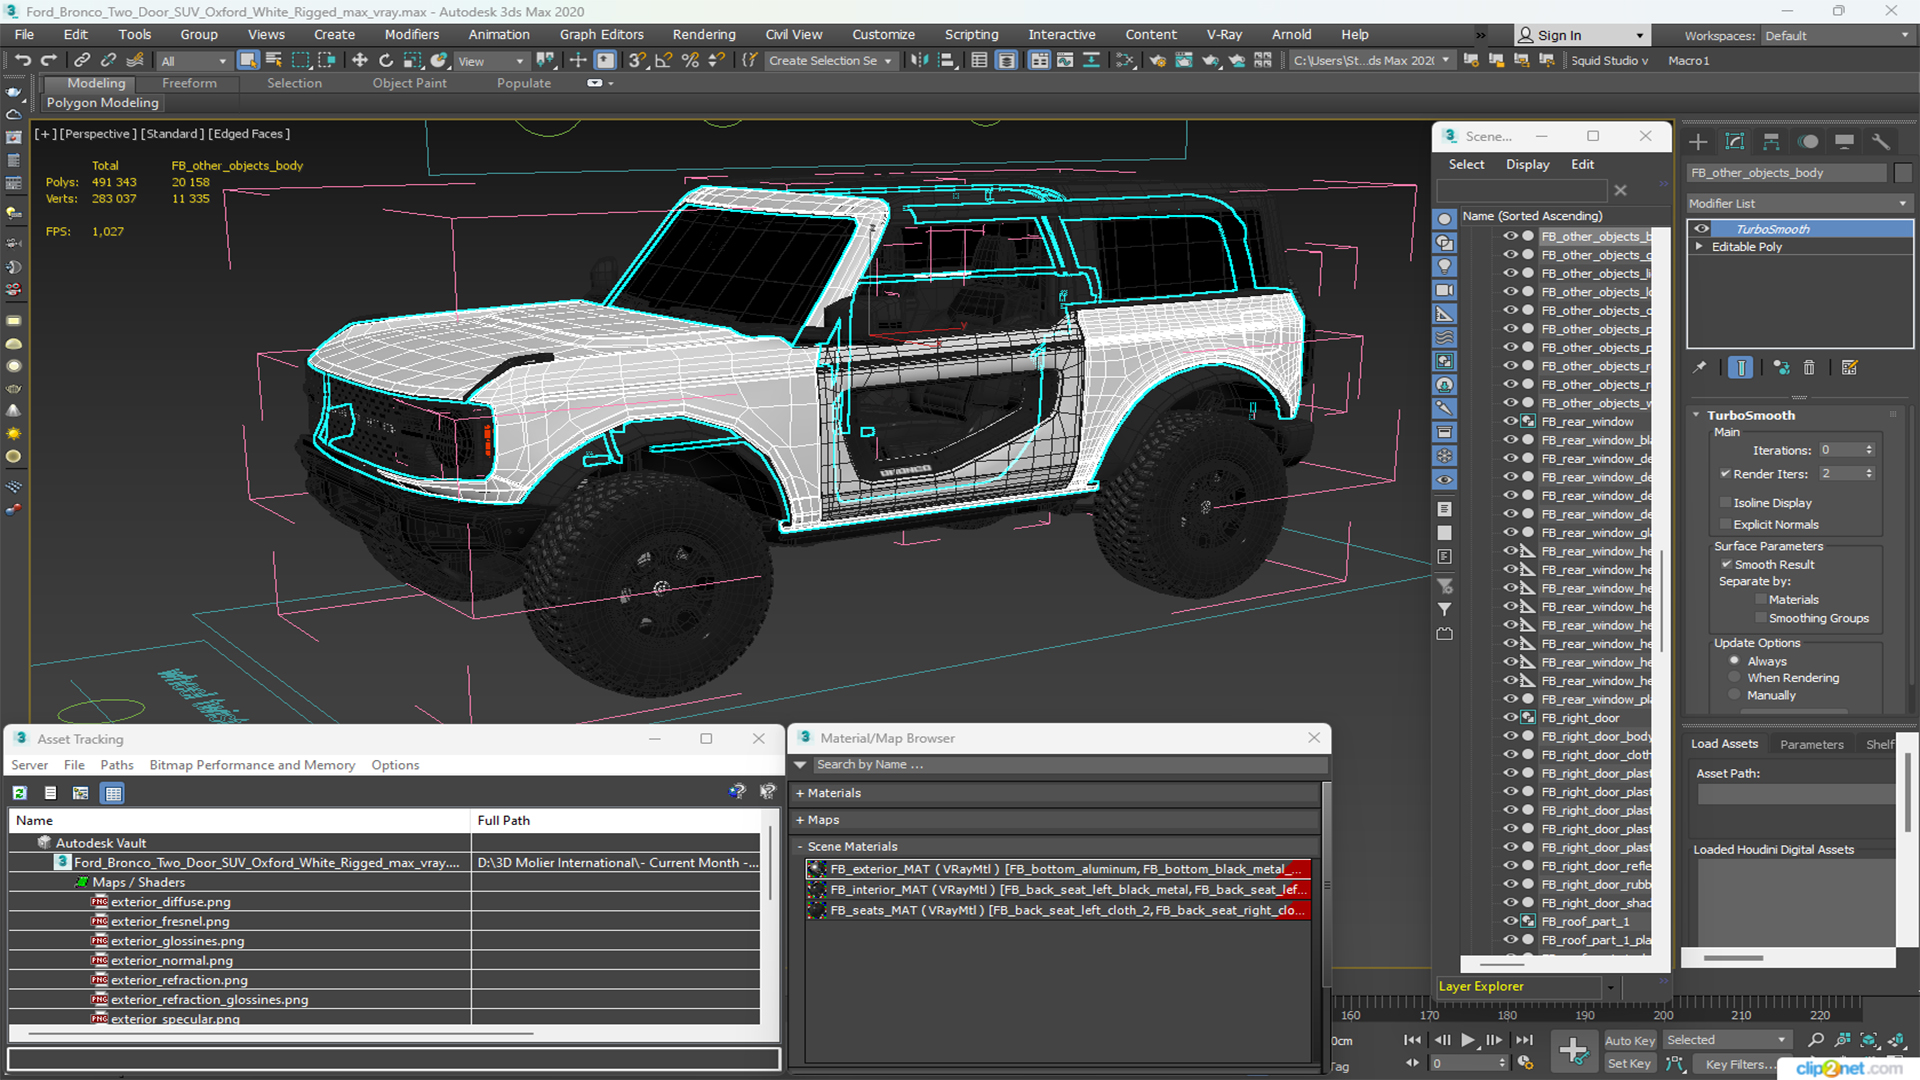Click the Iterations spinner arrows
The width and height of the screenshot is (1920, 1080).
pos(1869,450)
